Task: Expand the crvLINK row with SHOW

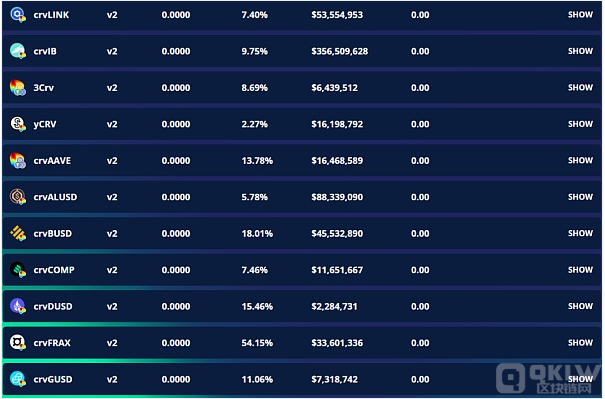Action: (x=580, y=15)
